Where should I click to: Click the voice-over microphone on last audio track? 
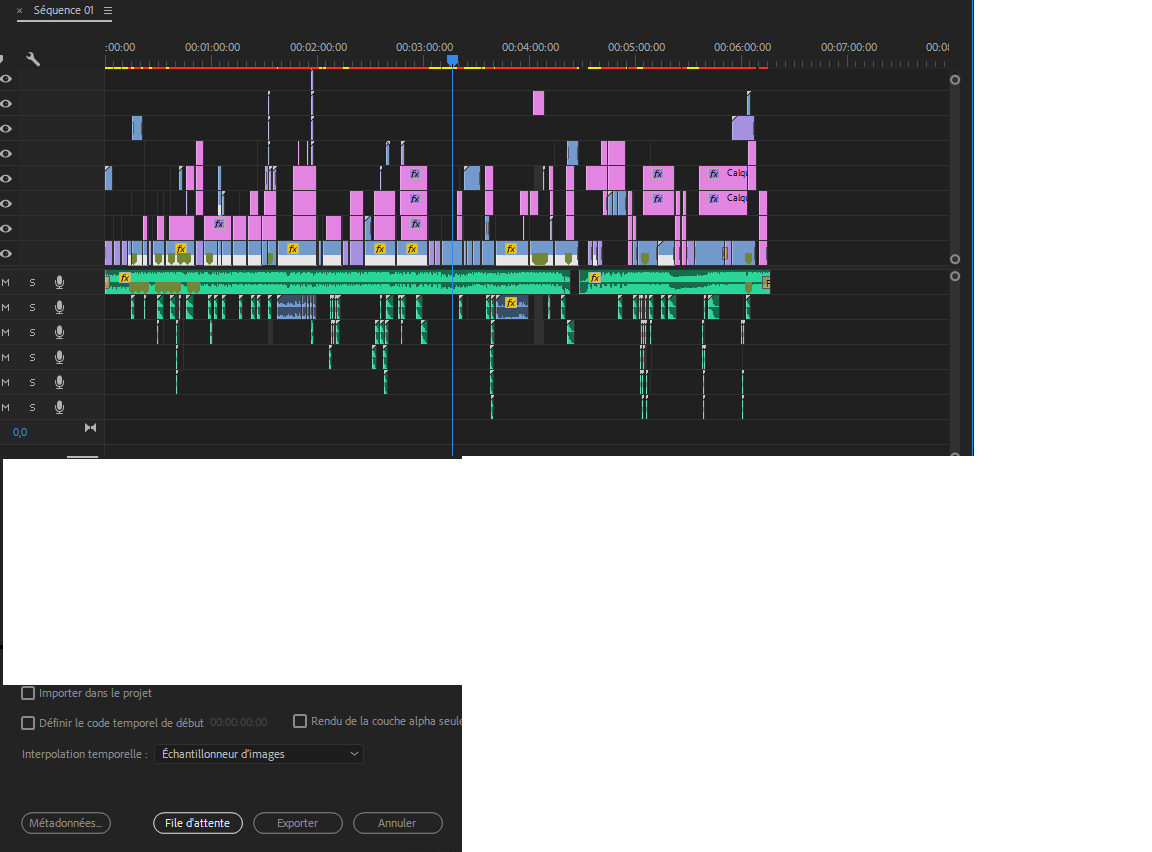coord(60,407)
